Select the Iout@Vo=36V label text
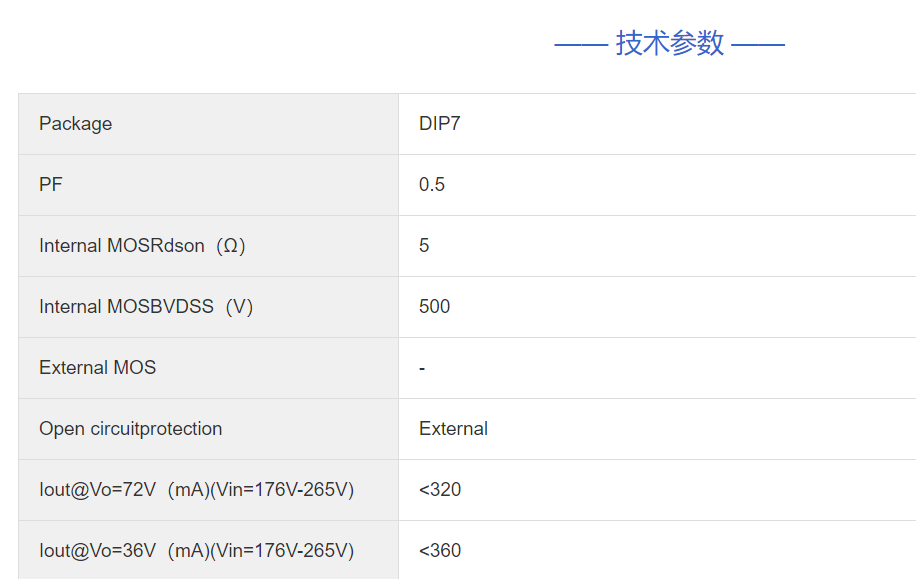The width and height of the screenshot is (916, 579). (98, 551)
